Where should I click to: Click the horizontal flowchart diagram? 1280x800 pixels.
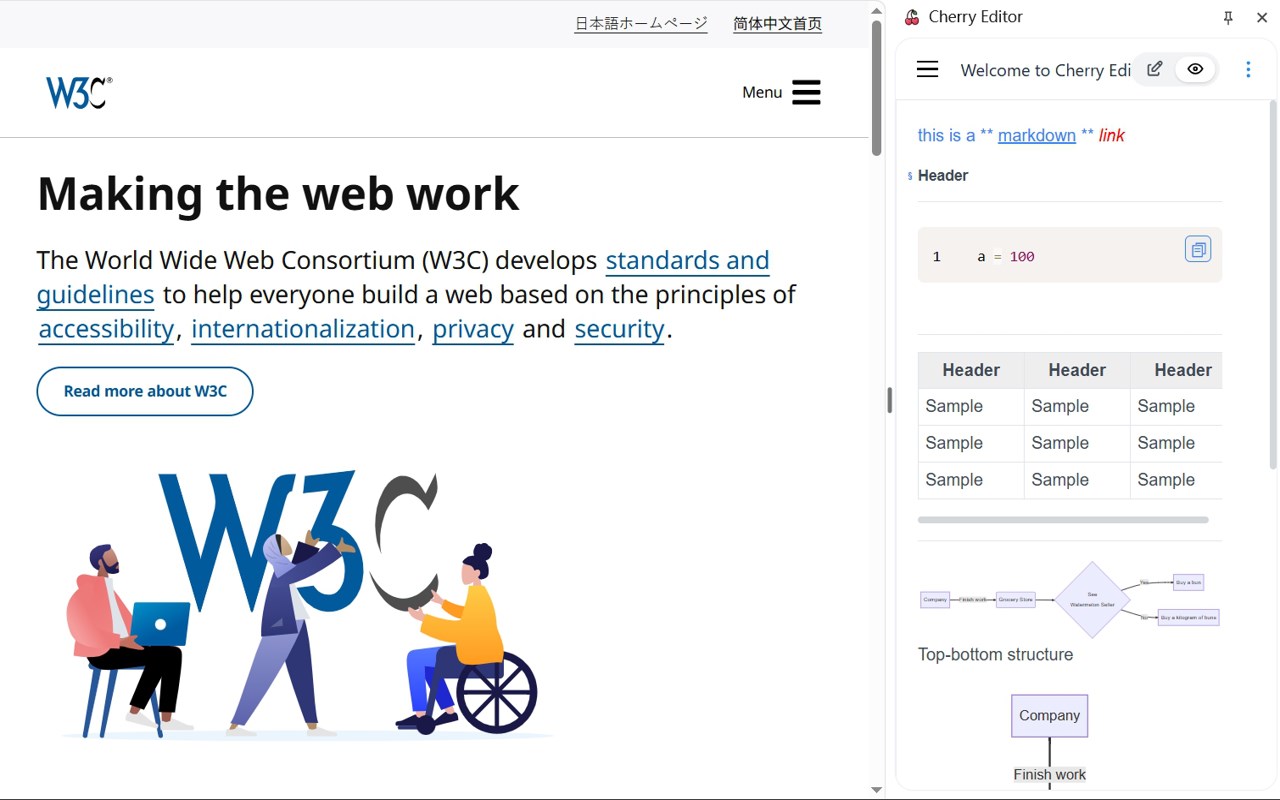1070,600
